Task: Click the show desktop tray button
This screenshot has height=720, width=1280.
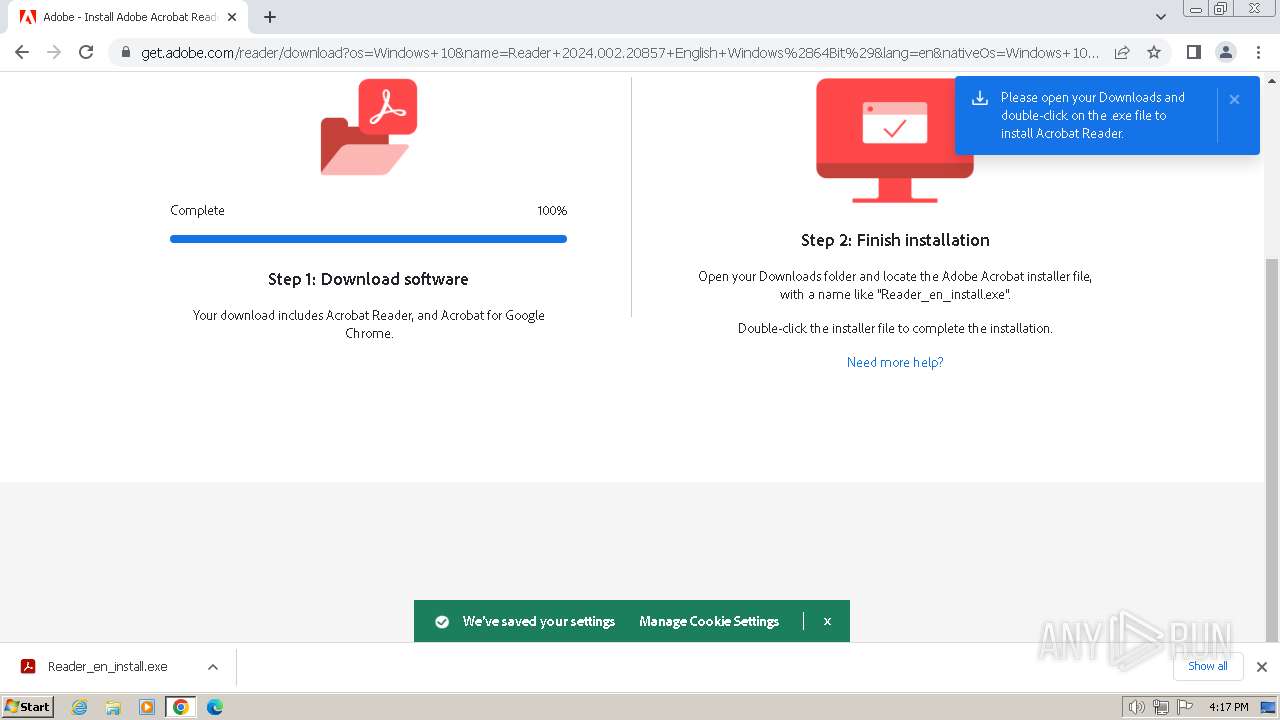Action: point(1268,707)
